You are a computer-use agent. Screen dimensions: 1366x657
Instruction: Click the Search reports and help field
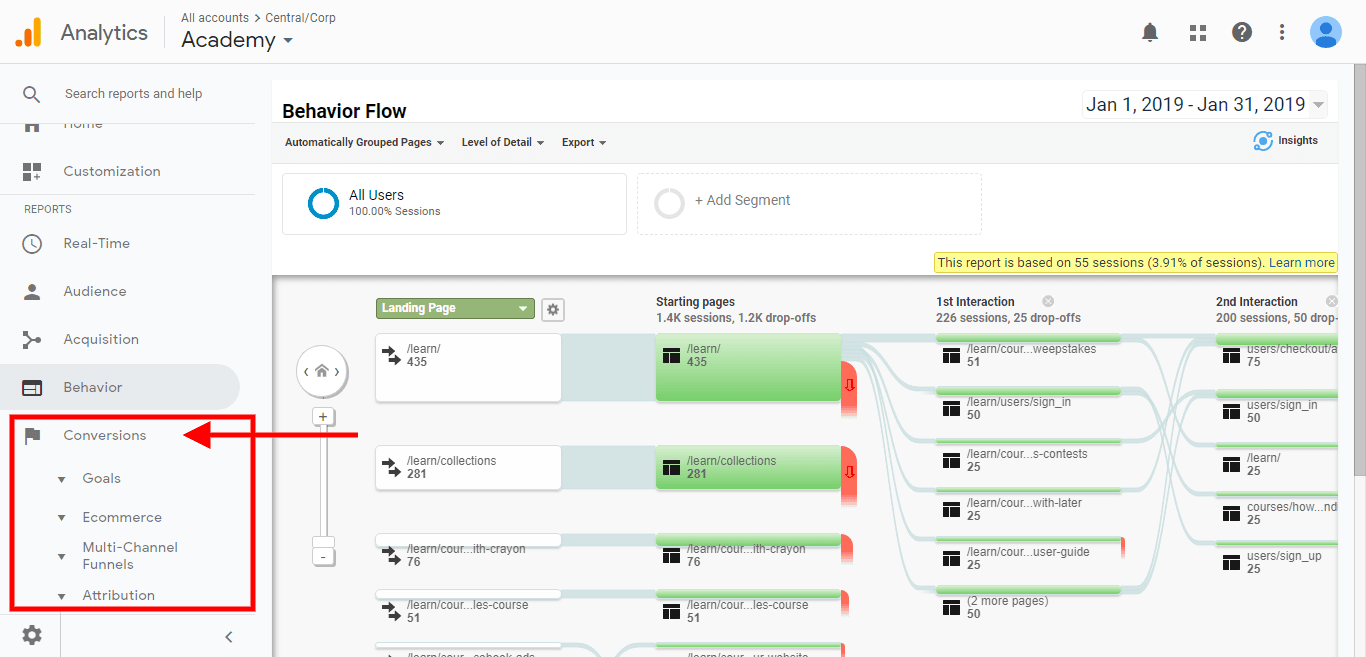pos(133,94)
